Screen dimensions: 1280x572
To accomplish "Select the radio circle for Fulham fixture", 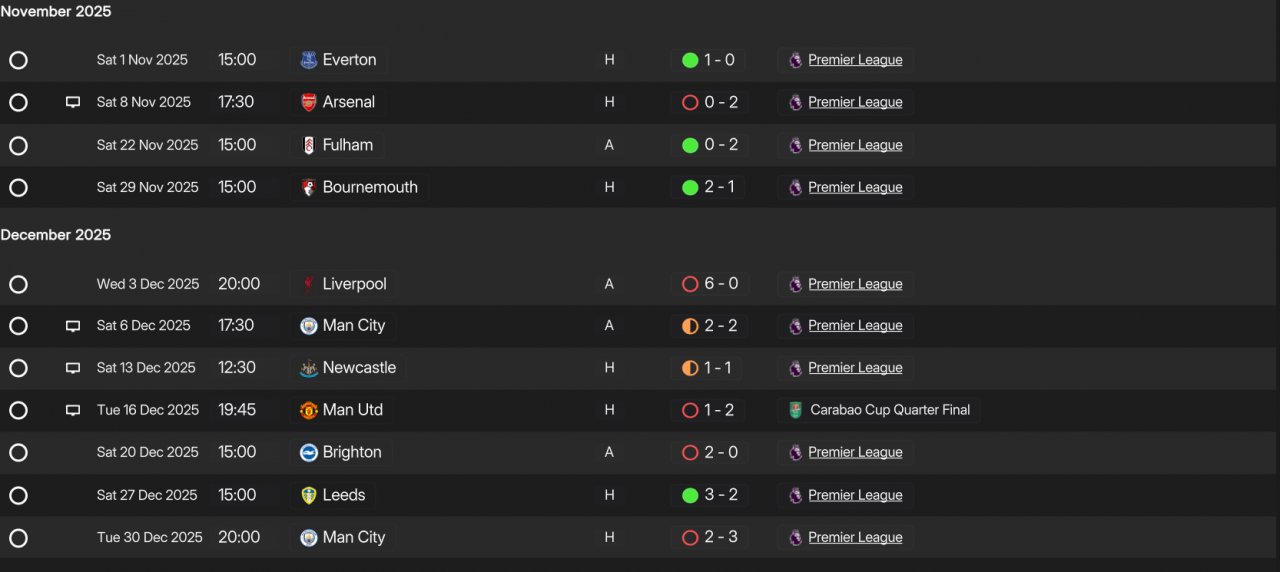I will [18, 146].
